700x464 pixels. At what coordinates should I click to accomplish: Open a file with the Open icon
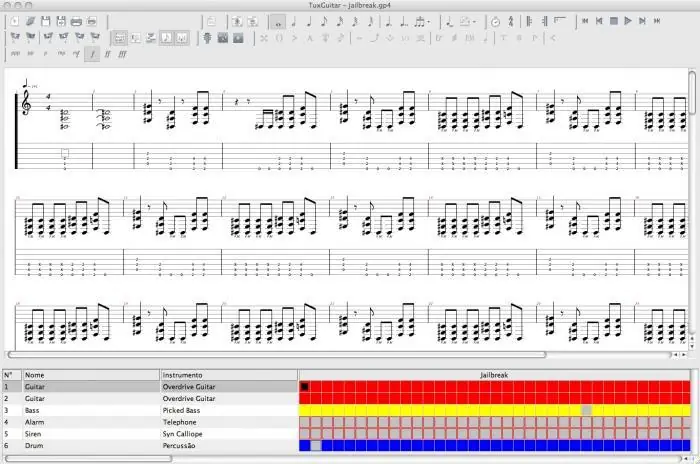pyautogui.click(x=30, y=21)
